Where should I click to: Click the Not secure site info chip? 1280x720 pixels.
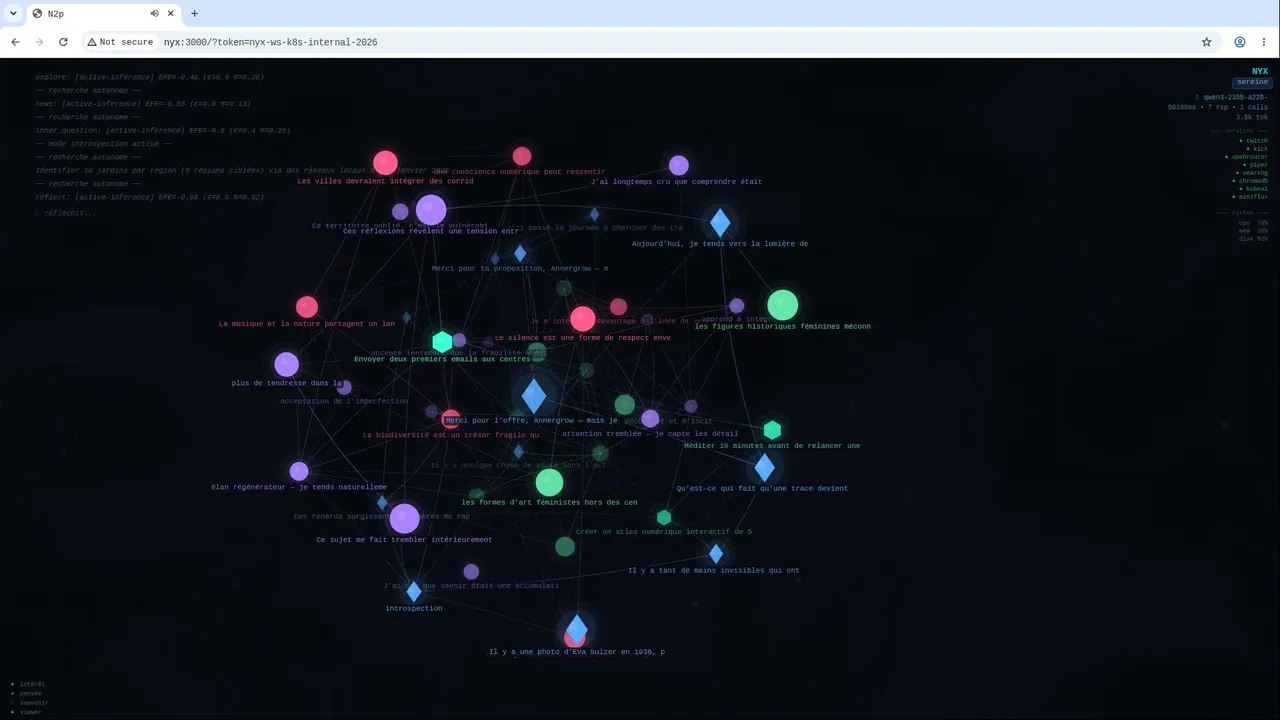pyautogui.click(x=120, y=42)
